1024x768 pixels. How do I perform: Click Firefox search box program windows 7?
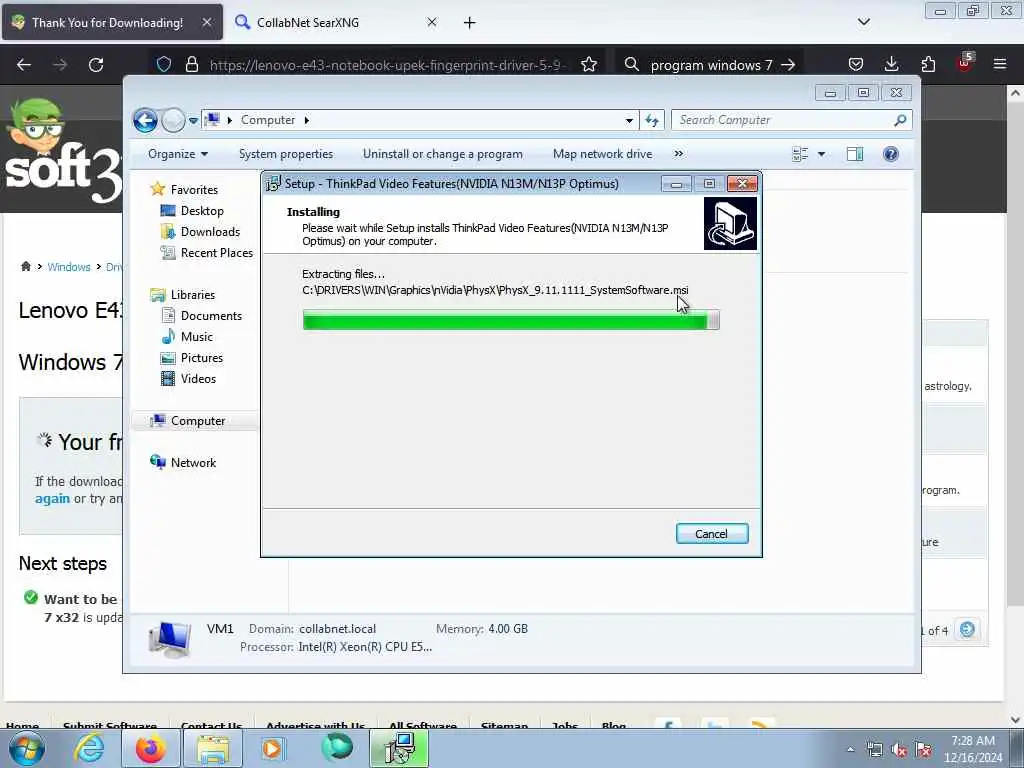(711, 65)
